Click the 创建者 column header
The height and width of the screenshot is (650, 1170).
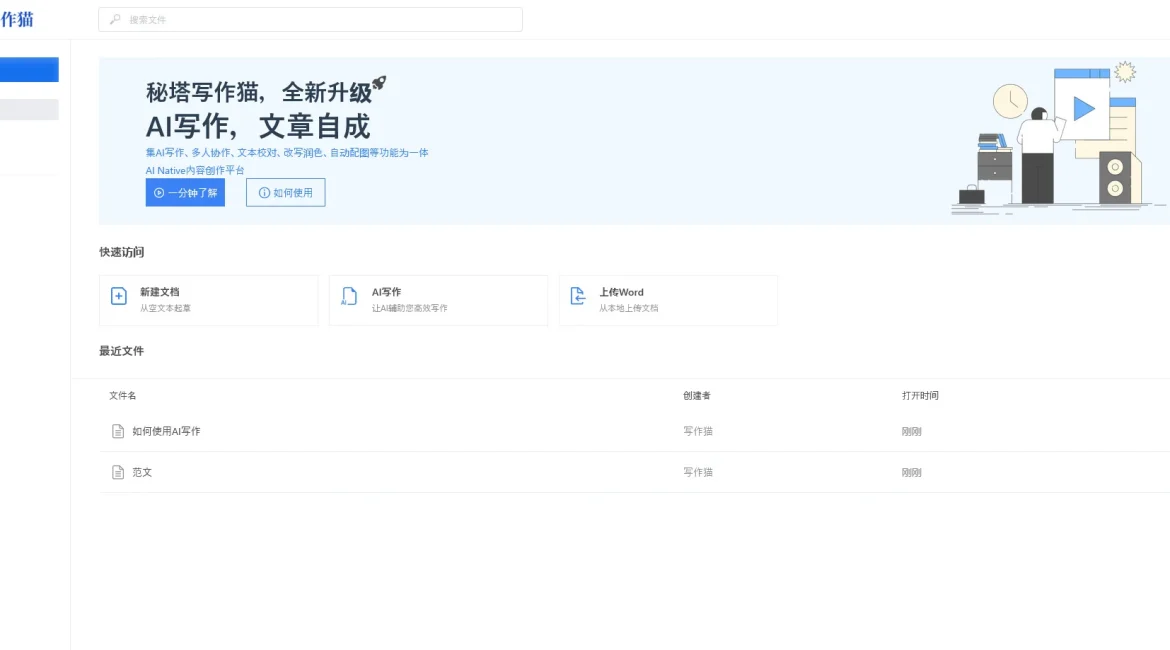point(697,396)
